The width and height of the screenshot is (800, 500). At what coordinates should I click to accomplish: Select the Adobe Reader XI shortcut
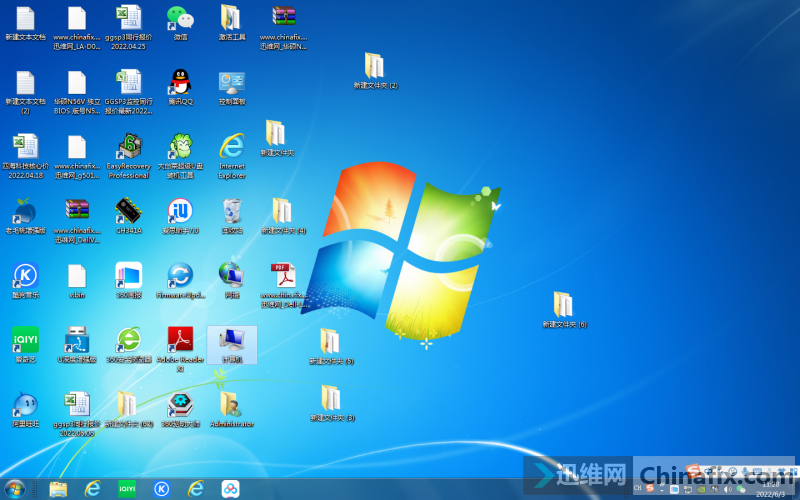tap(180, 349)
